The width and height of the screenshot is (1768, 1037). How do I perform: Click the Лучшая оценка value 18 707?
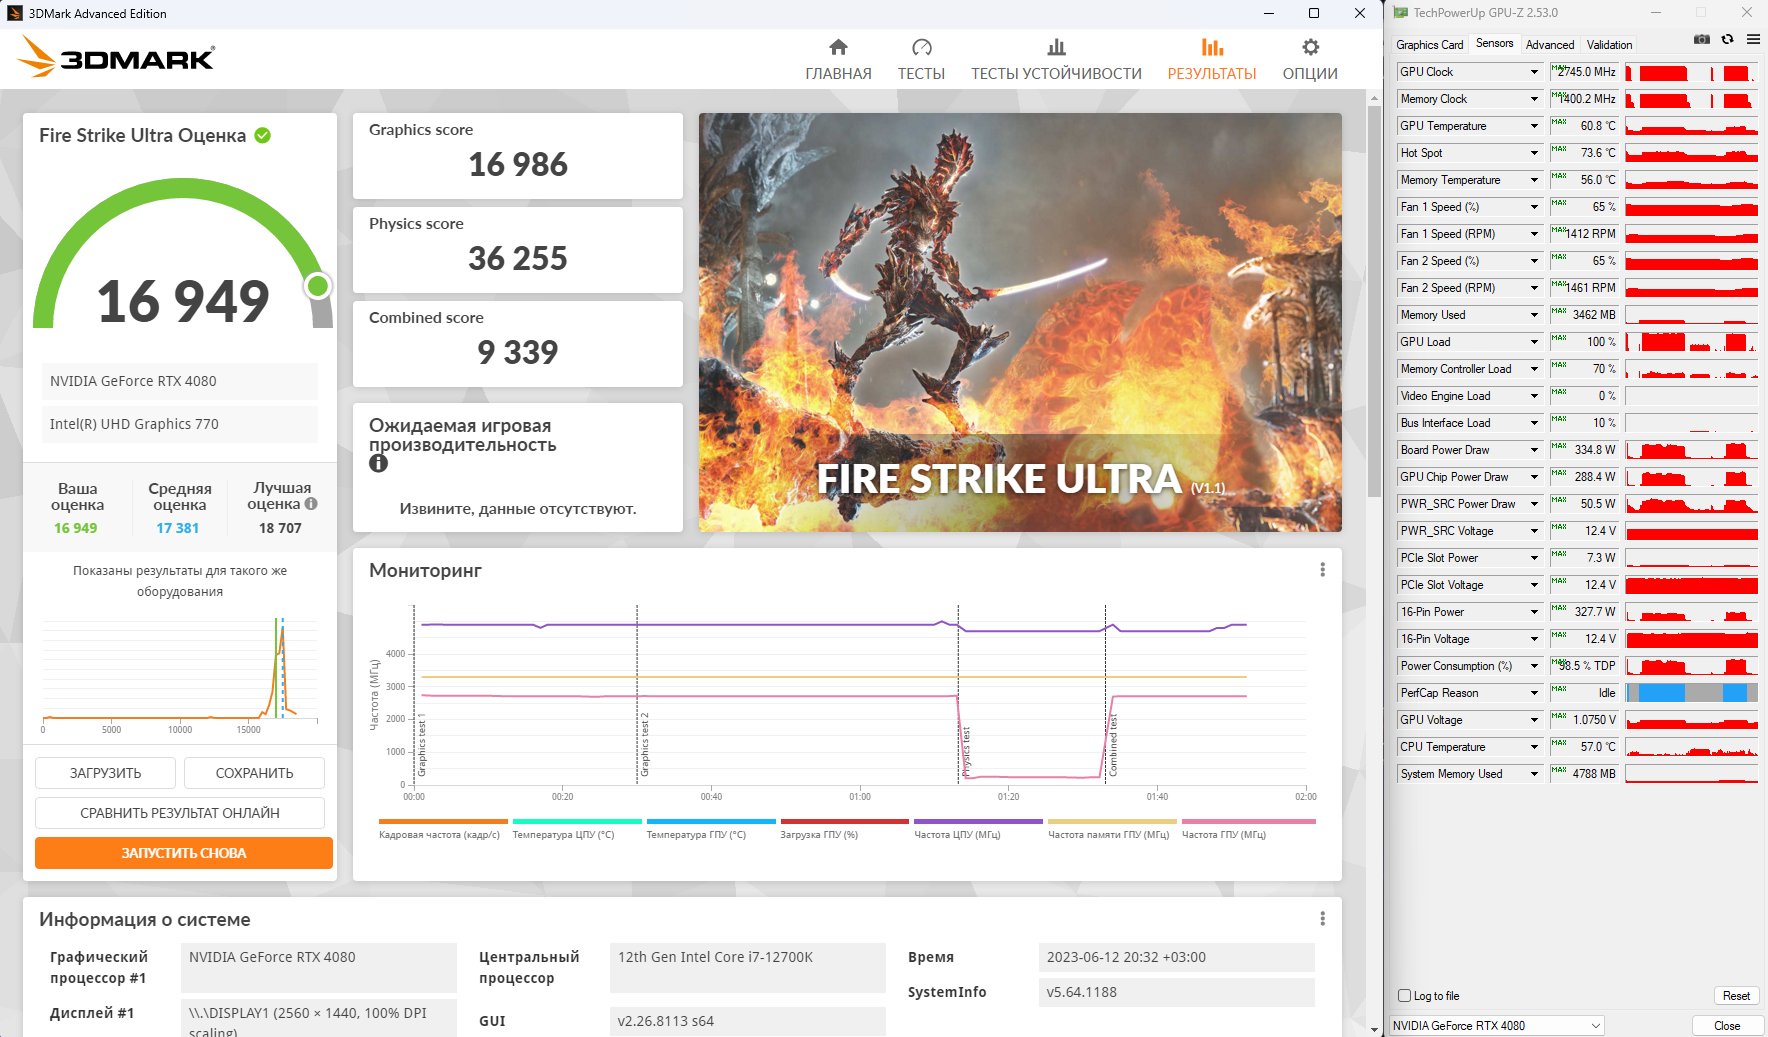pyautogui.click(x=280, y=528)
